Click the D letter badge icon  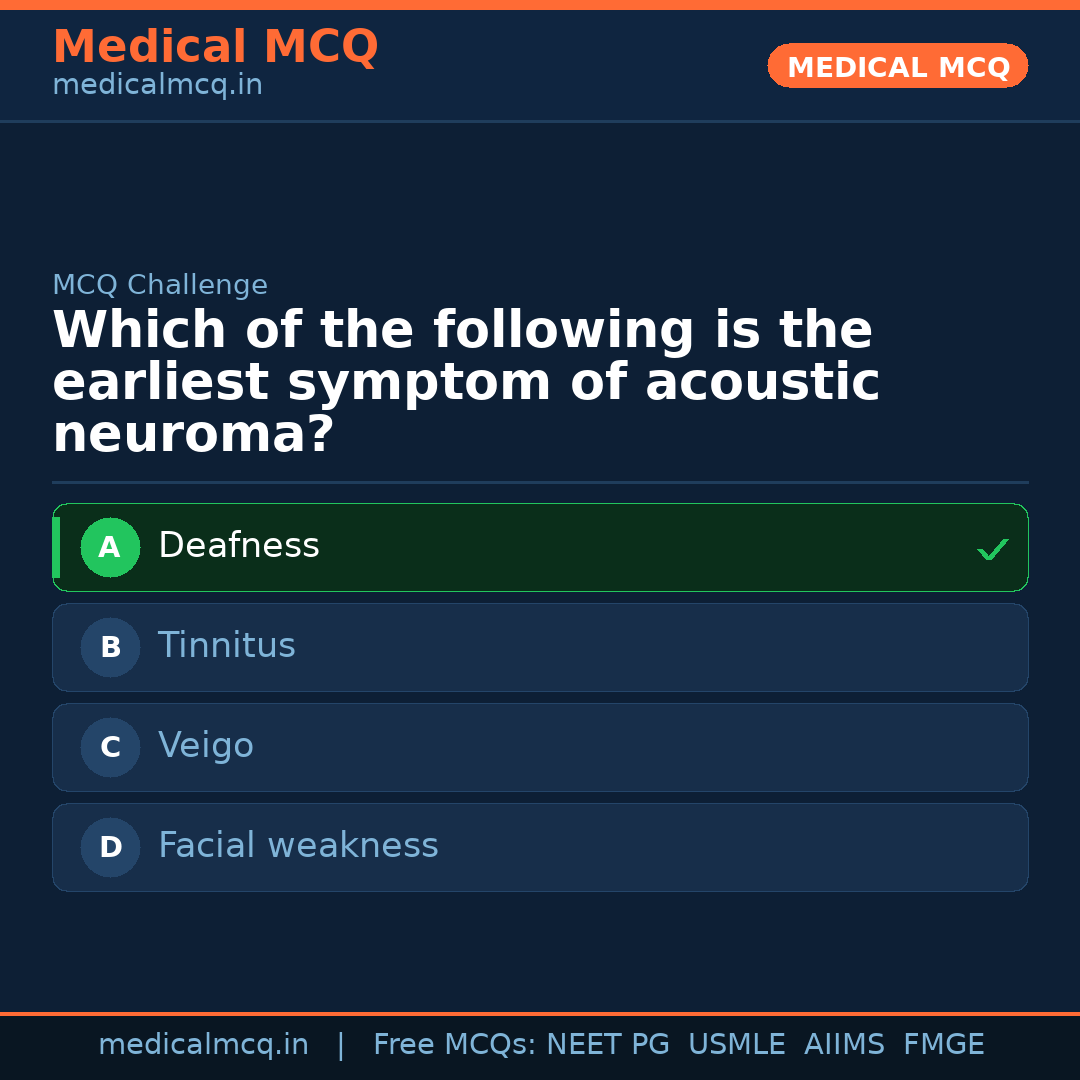tap(110, 847)
